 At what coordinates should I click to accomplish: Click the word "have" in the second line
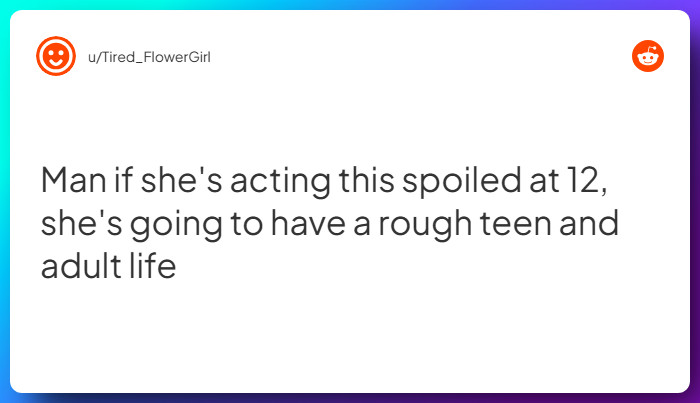pyautogui.click(x=308, y=223)
